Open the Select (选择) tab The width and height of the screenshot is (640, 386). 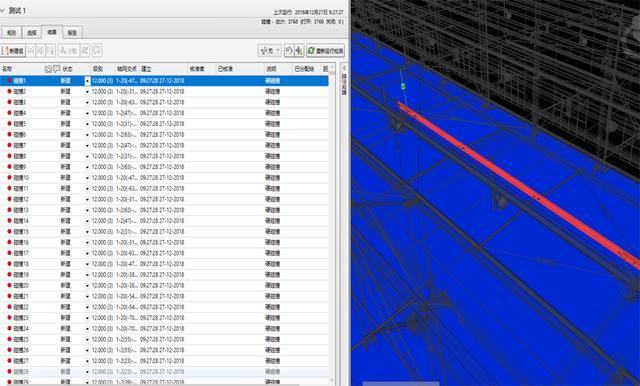click(32, 32)
